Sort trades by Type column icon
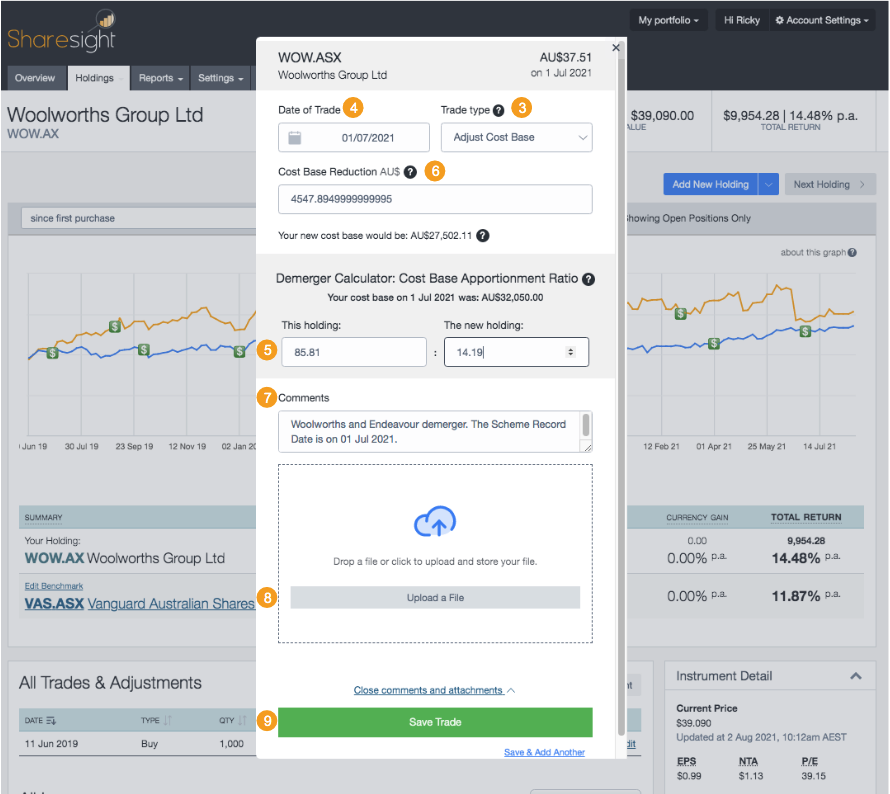 pyautogui.click(x=167, y=720)
